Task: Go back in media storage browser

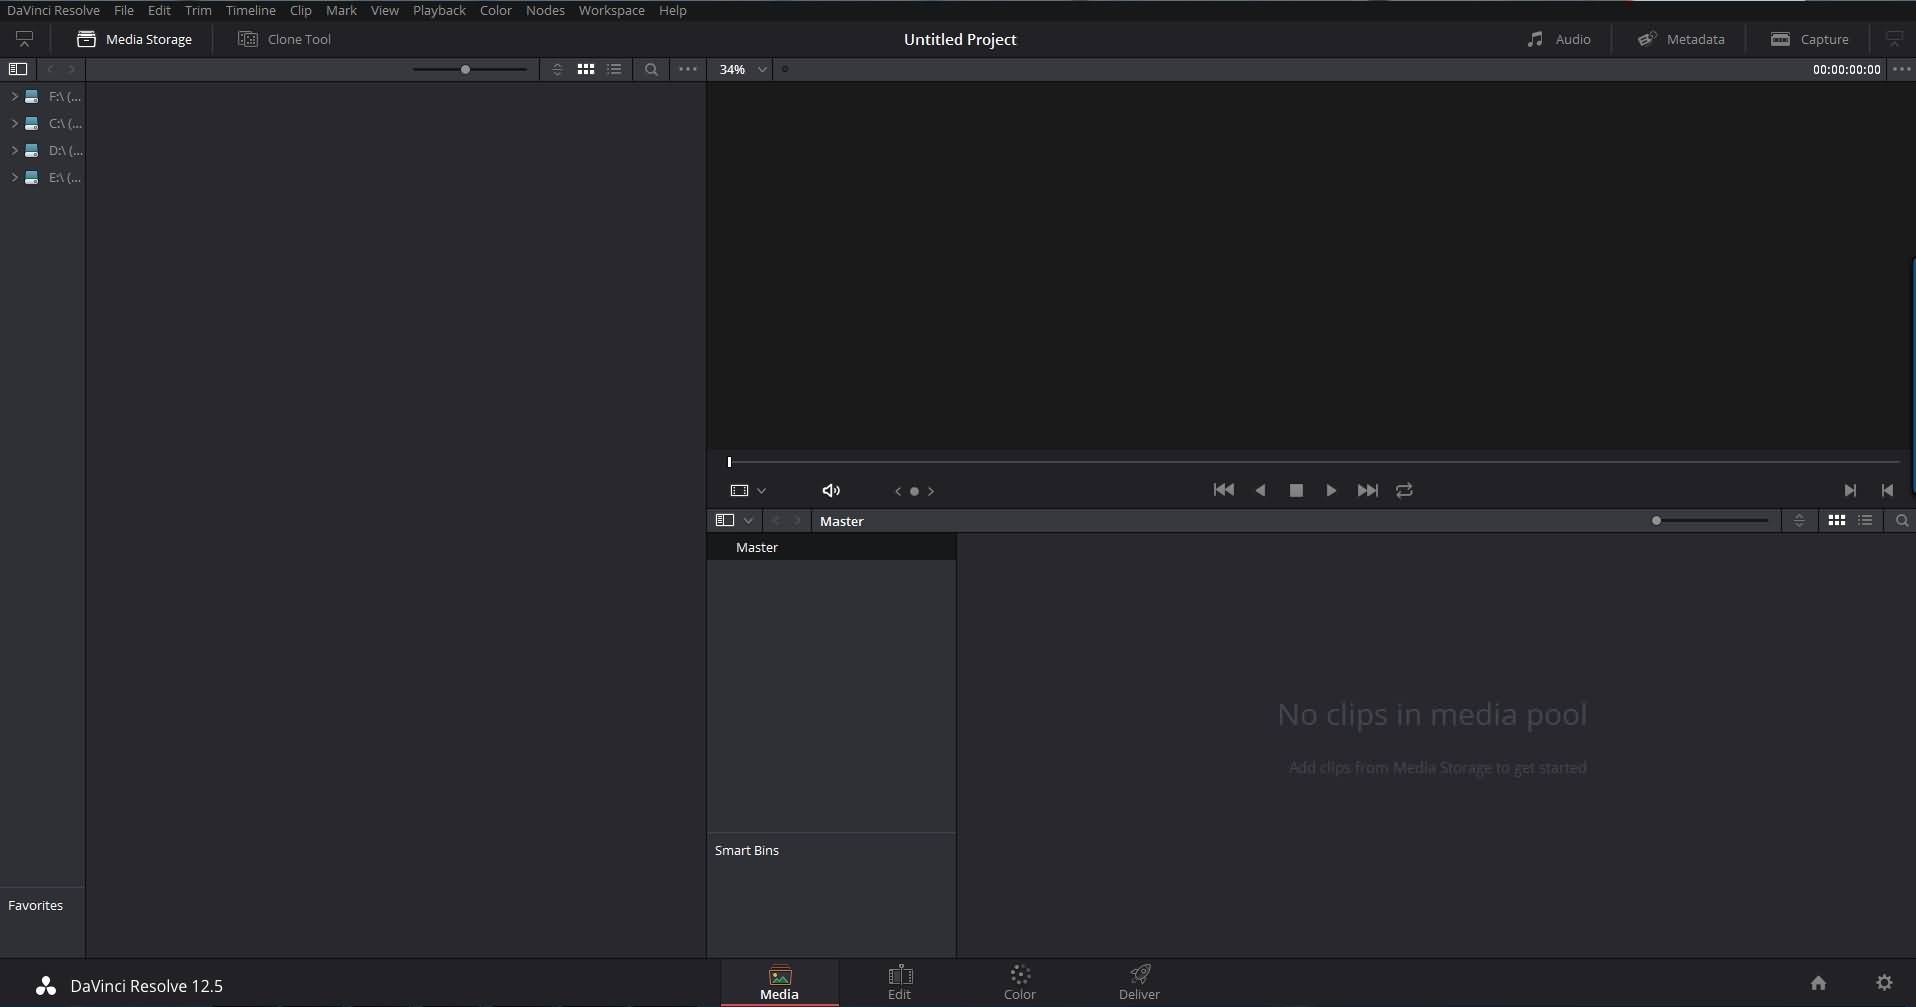Action: coord(50,69)
